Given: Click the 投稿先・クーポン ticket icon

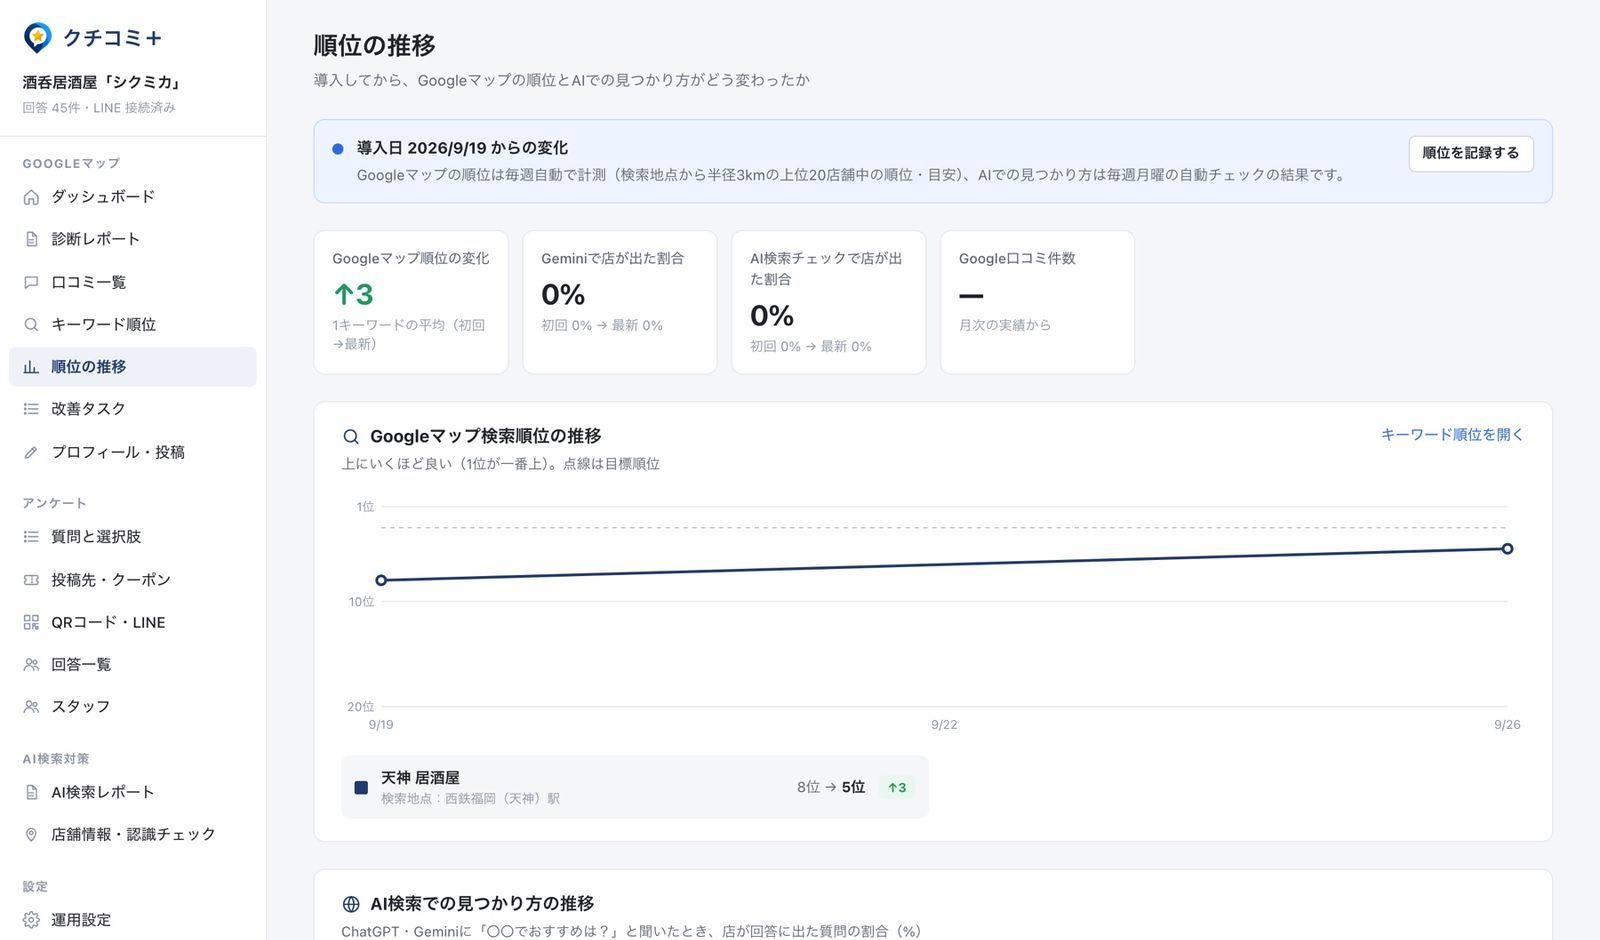Looking at the screenshot, I should coord(31,580).
